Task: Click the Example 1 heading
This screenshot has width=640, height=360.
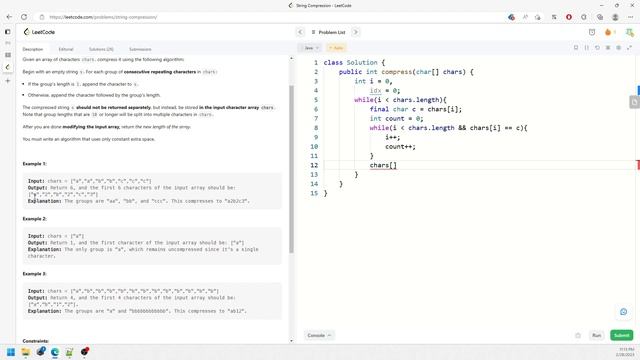Action: pos(35,164)
